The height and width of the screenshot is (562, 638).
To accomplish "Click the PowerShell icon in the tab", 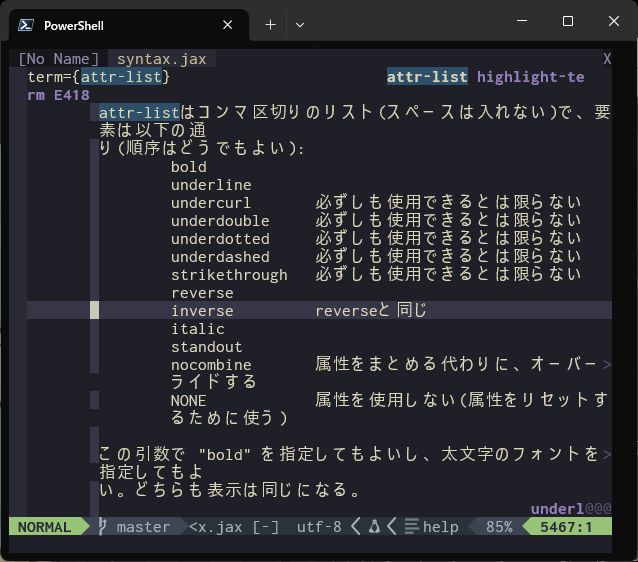I will 27,25.
